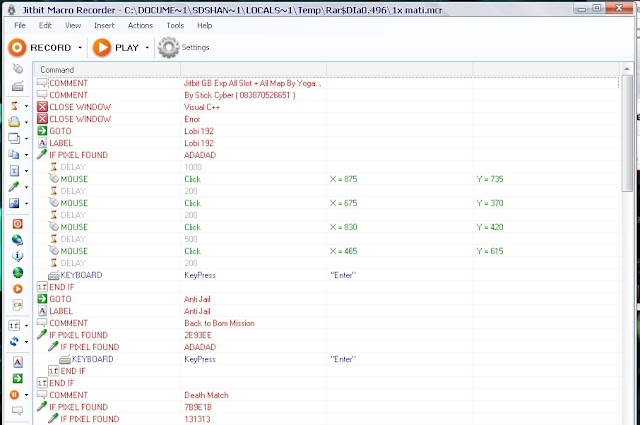Insert window command from sidebar
The width and height of the screenshot is (640, 425).
pos(14,138)
